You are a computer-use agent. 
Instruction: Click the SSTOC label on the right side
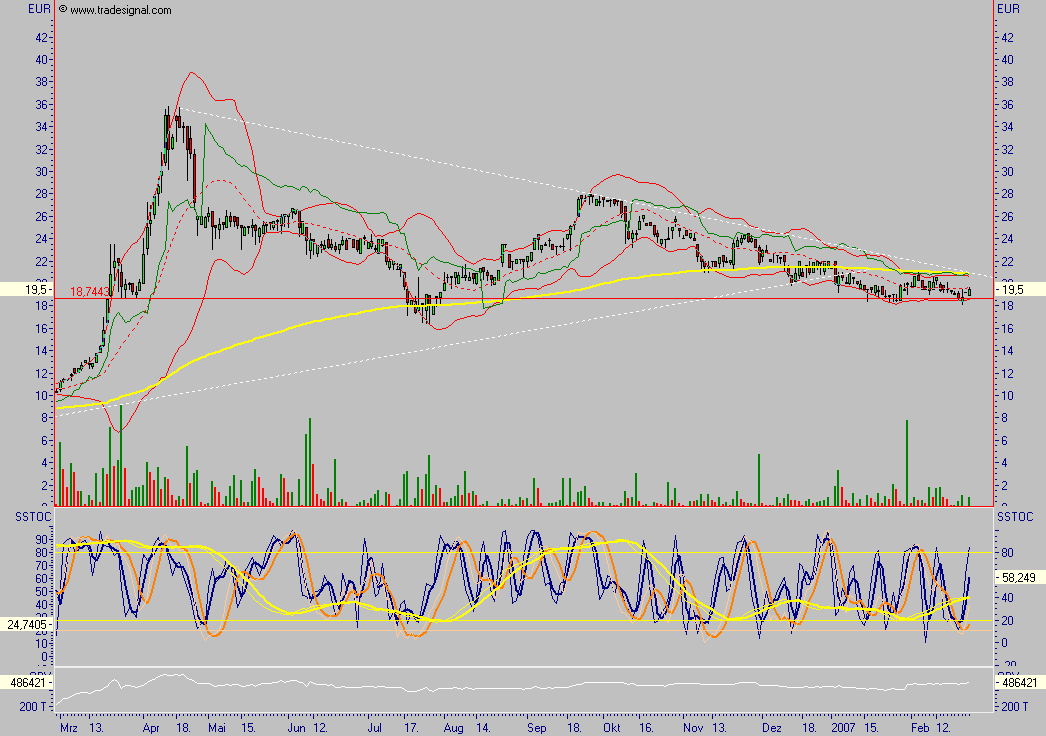pos(1014,515)
